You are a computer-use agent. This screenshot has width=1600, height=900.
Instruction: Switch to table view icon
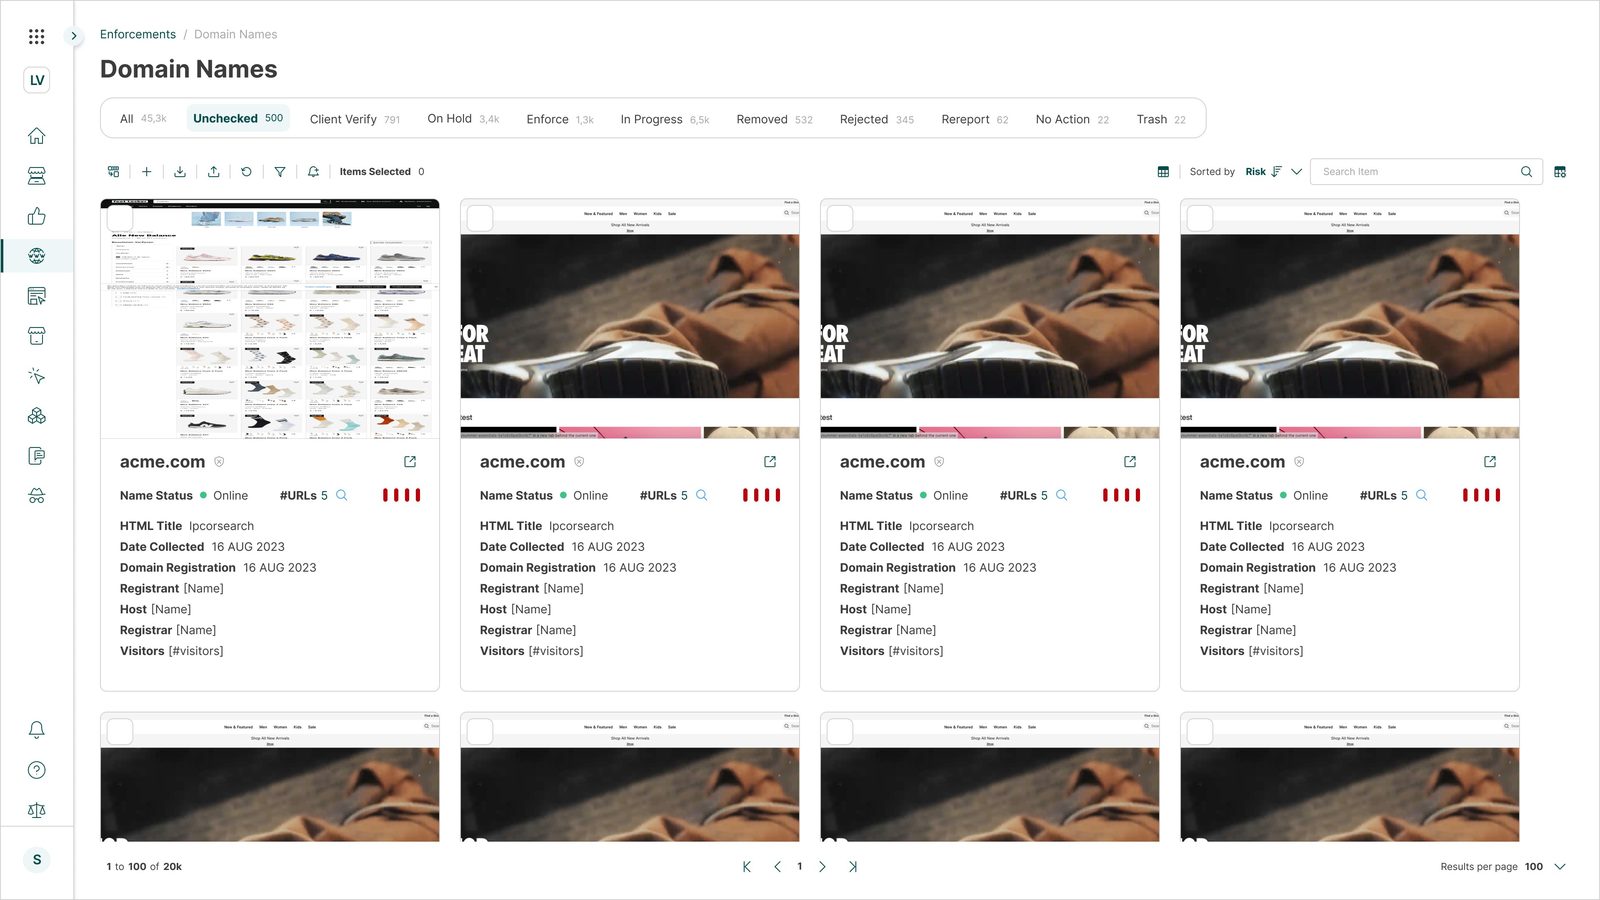[x=1163, y=172]
